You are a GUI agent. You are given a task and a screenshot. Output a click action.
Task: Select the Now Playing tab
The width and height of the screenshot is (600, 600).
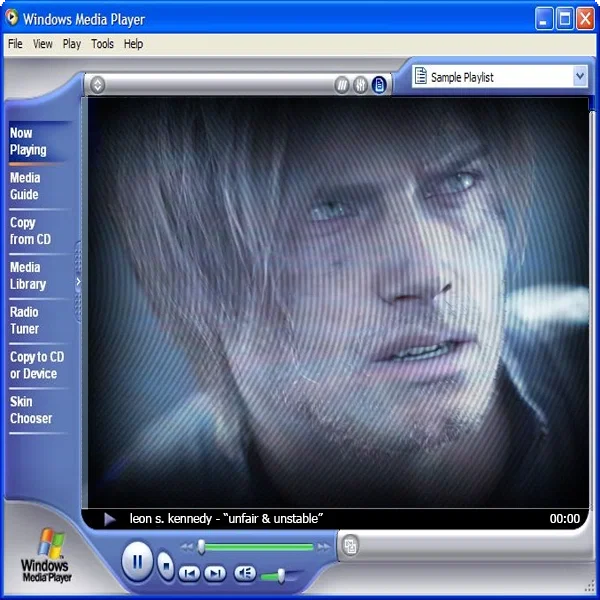click(x=38, y=142)
